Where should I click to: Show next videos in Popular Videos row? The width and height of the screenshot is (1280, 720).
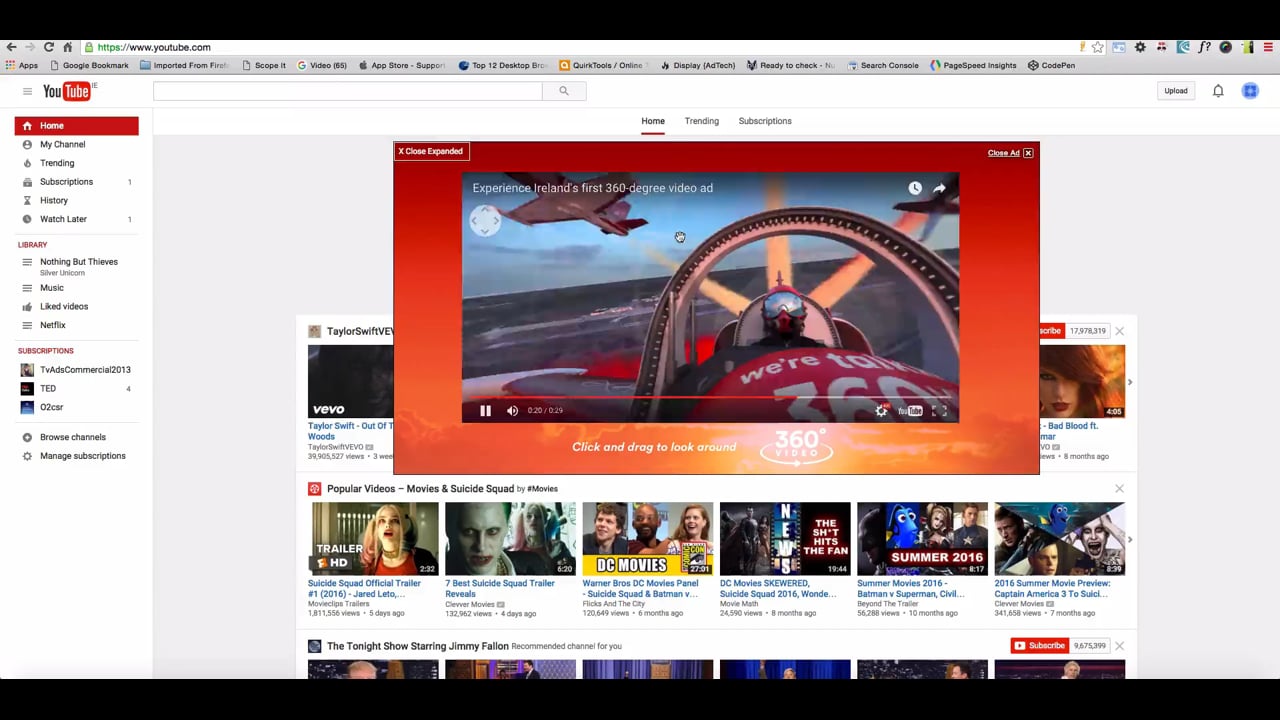[x=1130, y=539]
